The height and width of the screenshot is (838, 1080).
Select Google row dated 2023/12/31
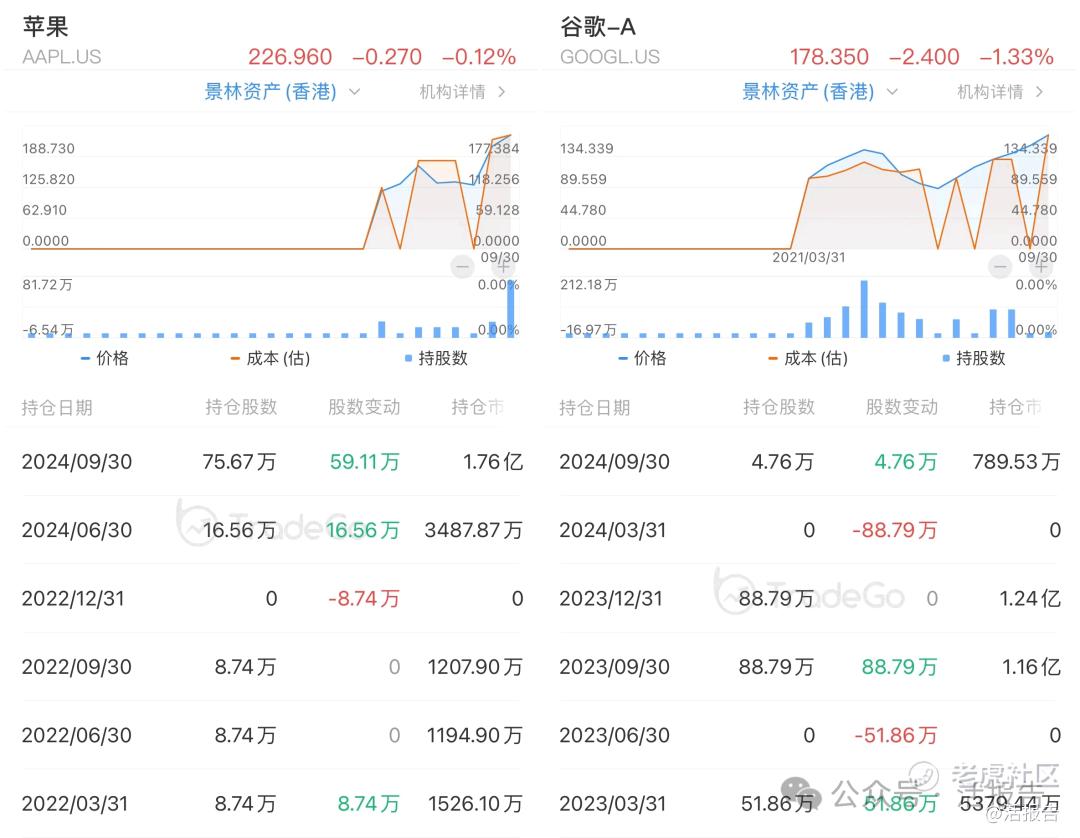(809, 598)
